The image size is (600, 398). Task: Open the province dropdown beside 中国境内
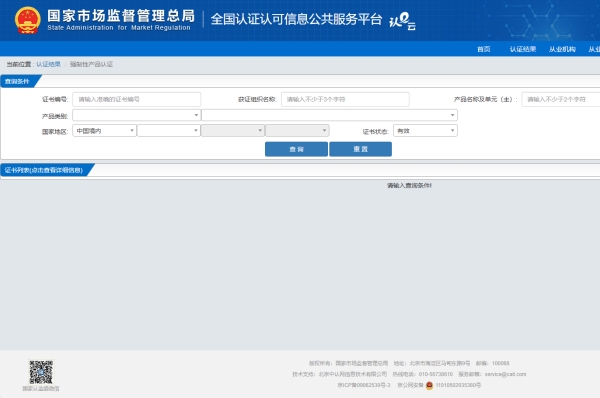[169, 130]
